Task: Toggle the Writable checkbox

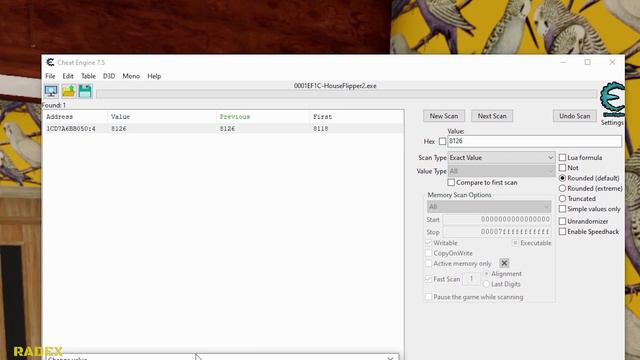Action: click(429, 243)
